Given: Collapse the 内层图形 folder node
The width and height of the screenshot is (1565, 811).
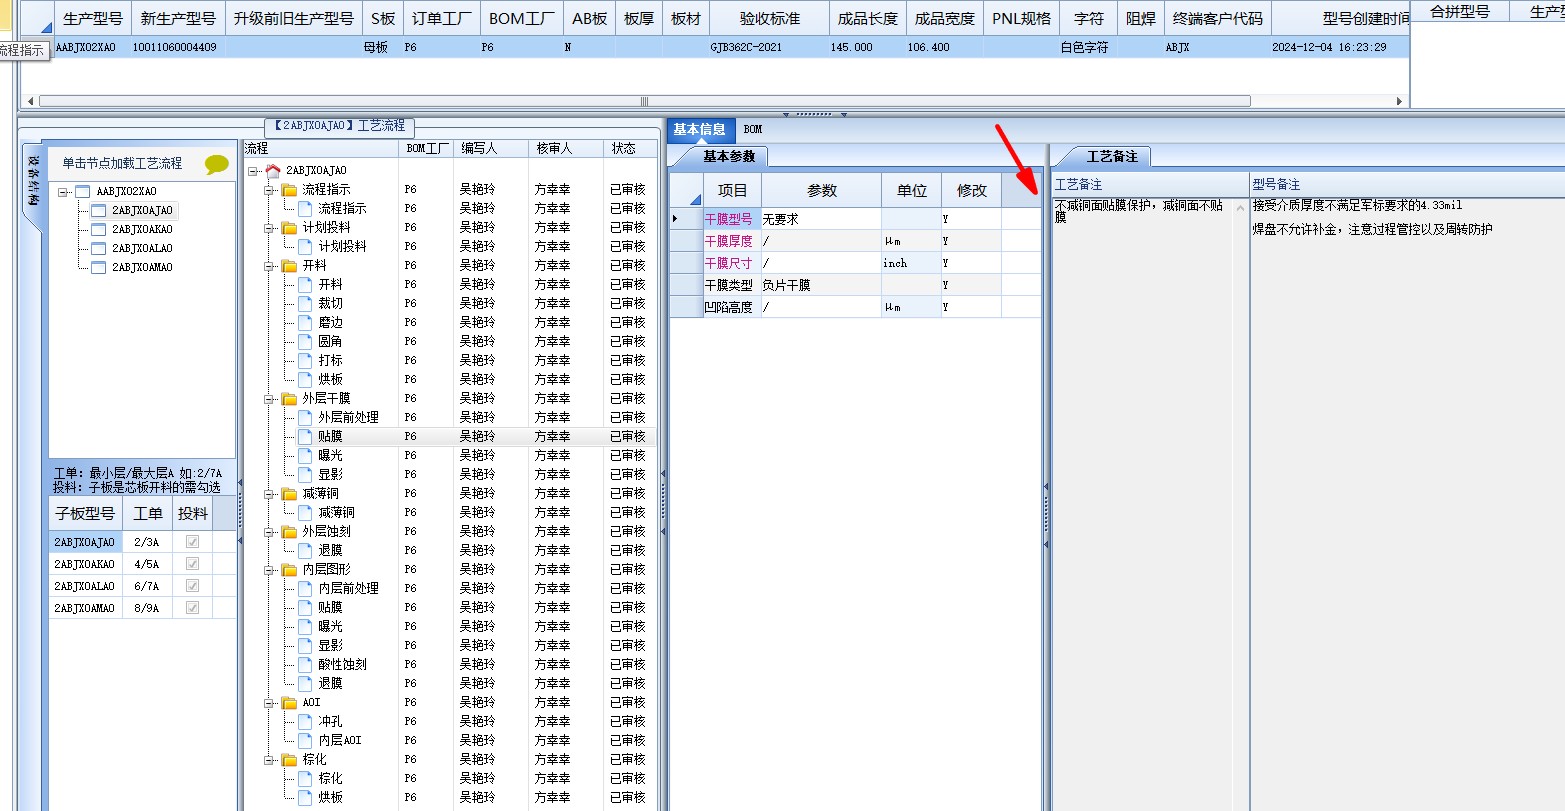Looking at the screenshot, I should click(x=270, y=570).
